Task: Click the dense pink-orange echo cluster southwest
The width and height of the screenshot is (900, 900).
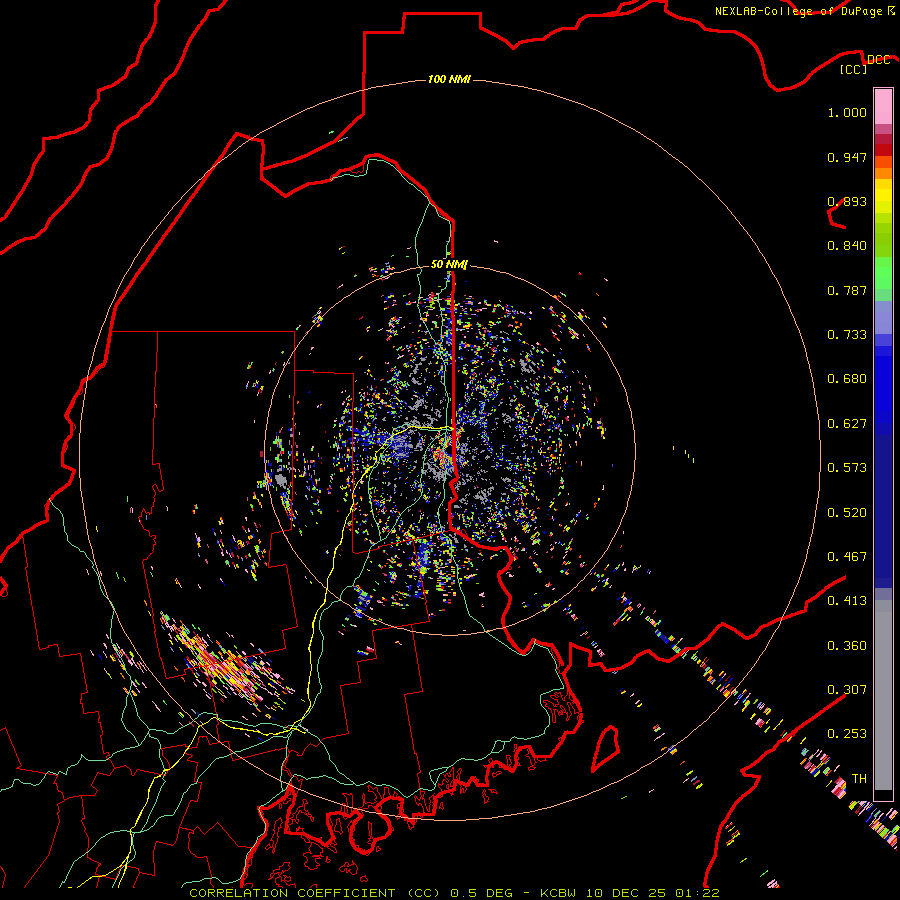Action: coord(227,666)
